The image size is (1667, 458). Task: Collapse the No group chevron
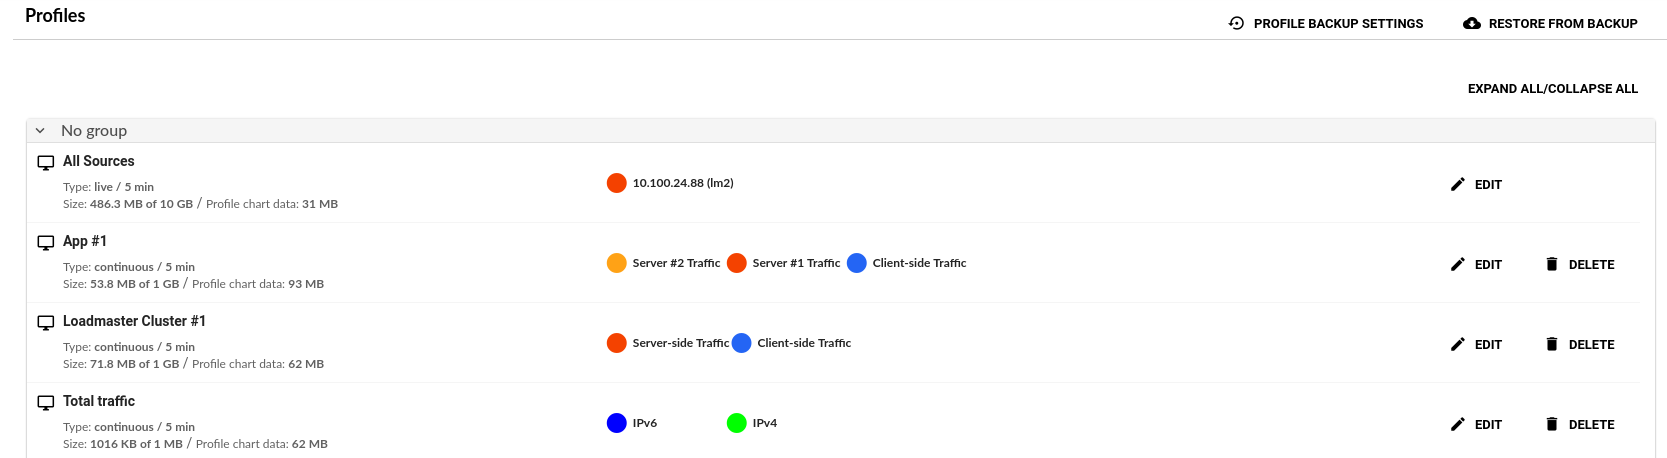pyautogui.click(x=40, y=131)
